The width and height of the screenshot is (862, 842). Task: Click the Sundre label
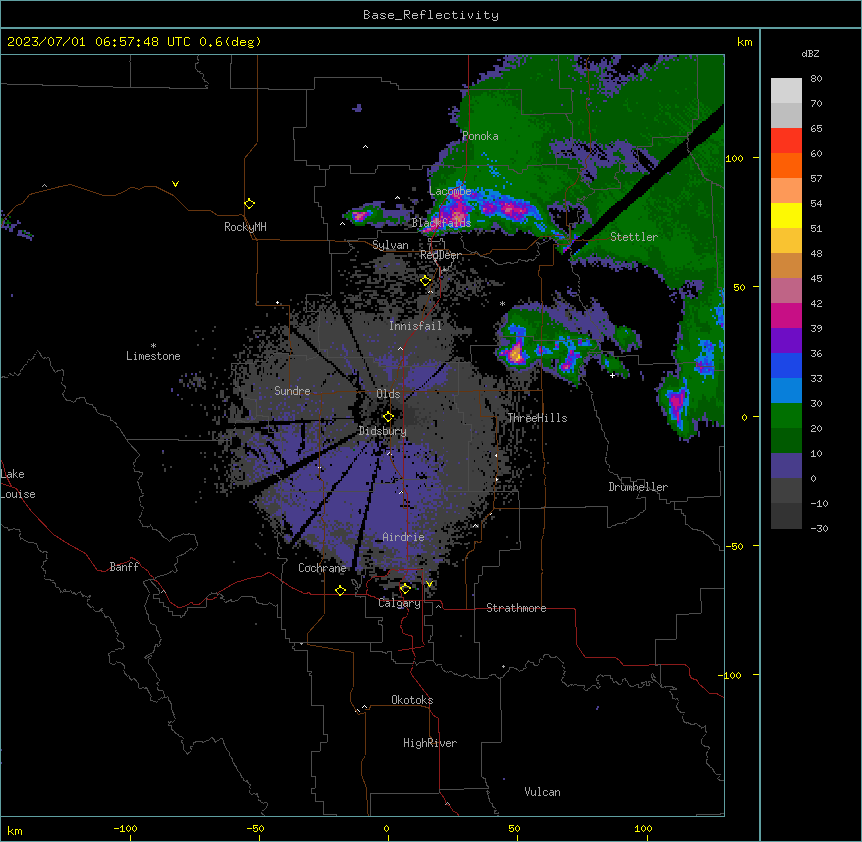coord(292,391)
